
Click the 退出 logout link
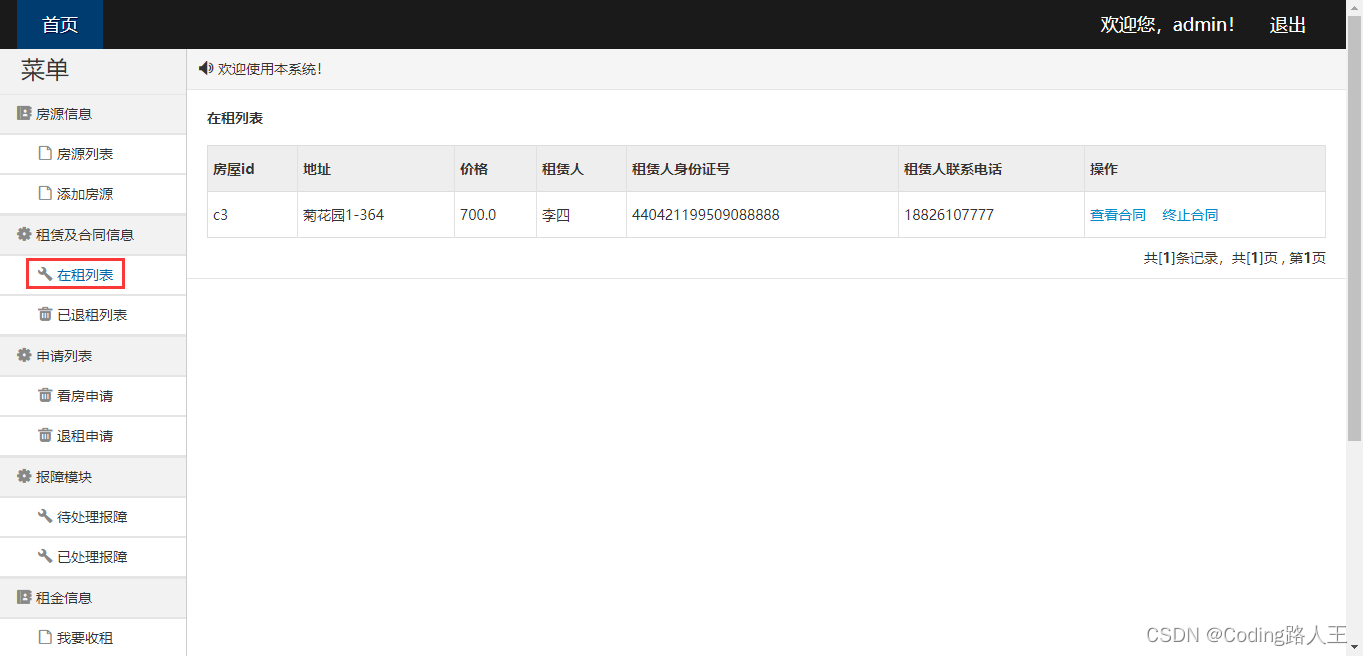pos(1287,25)
